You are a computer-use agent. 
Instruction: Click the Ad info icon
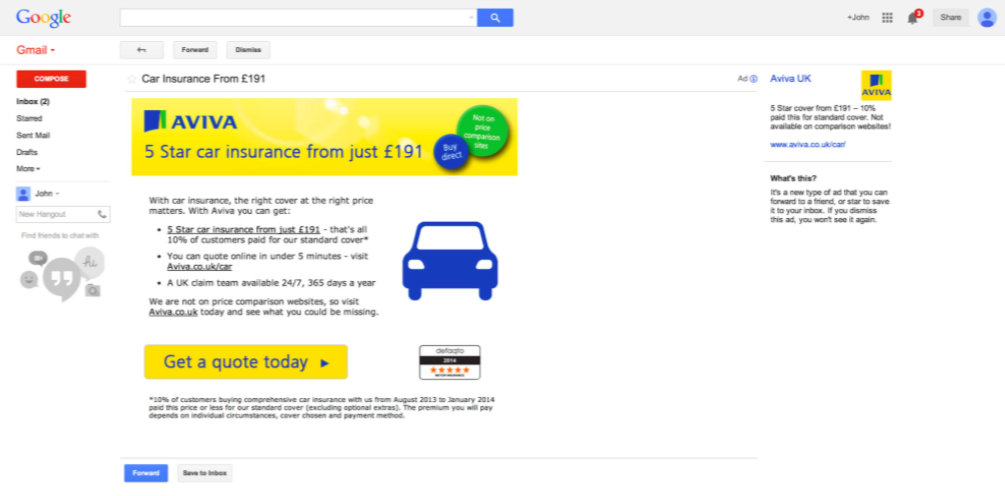tap(754, 79)
